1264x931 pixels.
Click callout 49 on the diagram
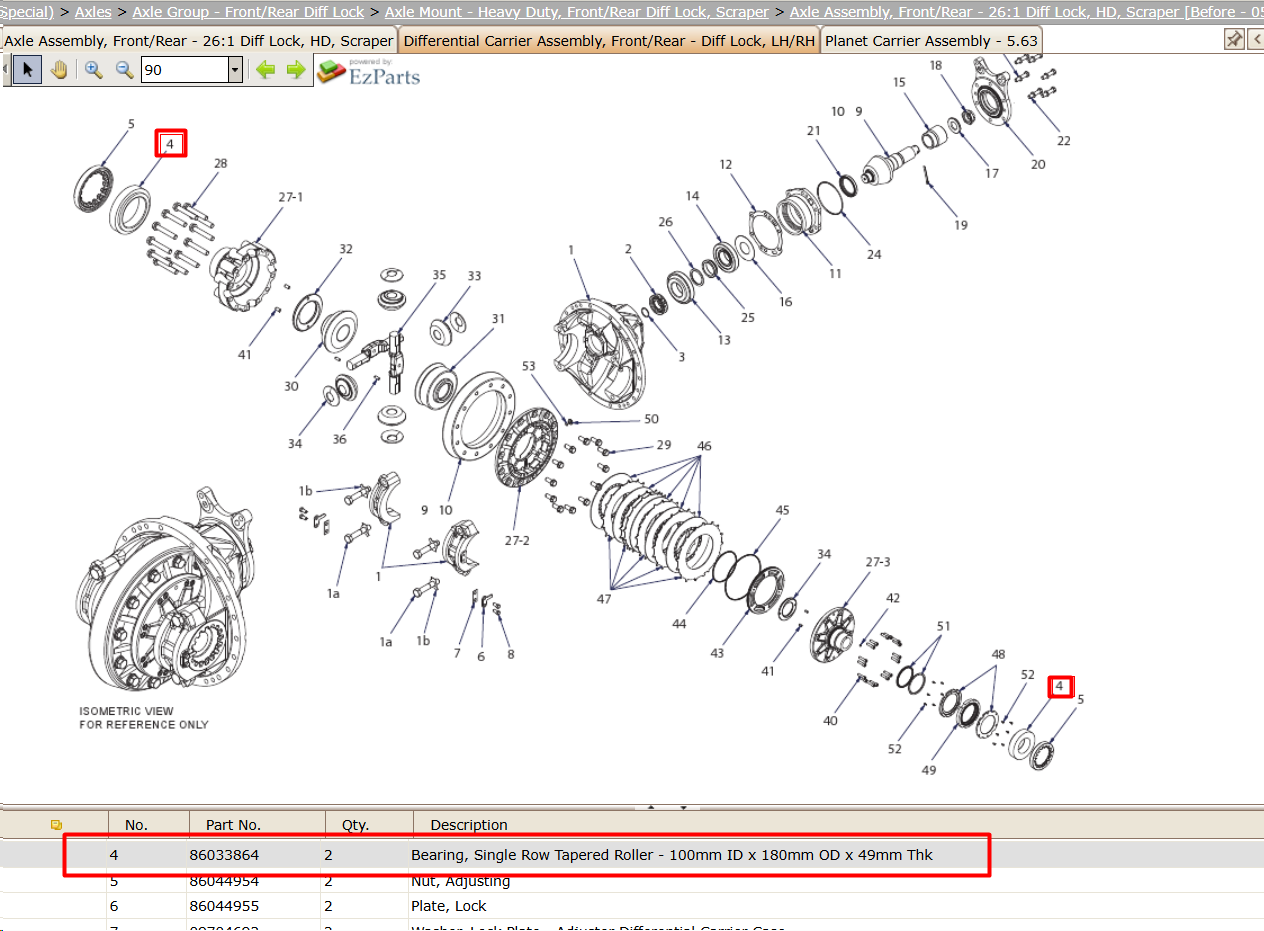928,770
